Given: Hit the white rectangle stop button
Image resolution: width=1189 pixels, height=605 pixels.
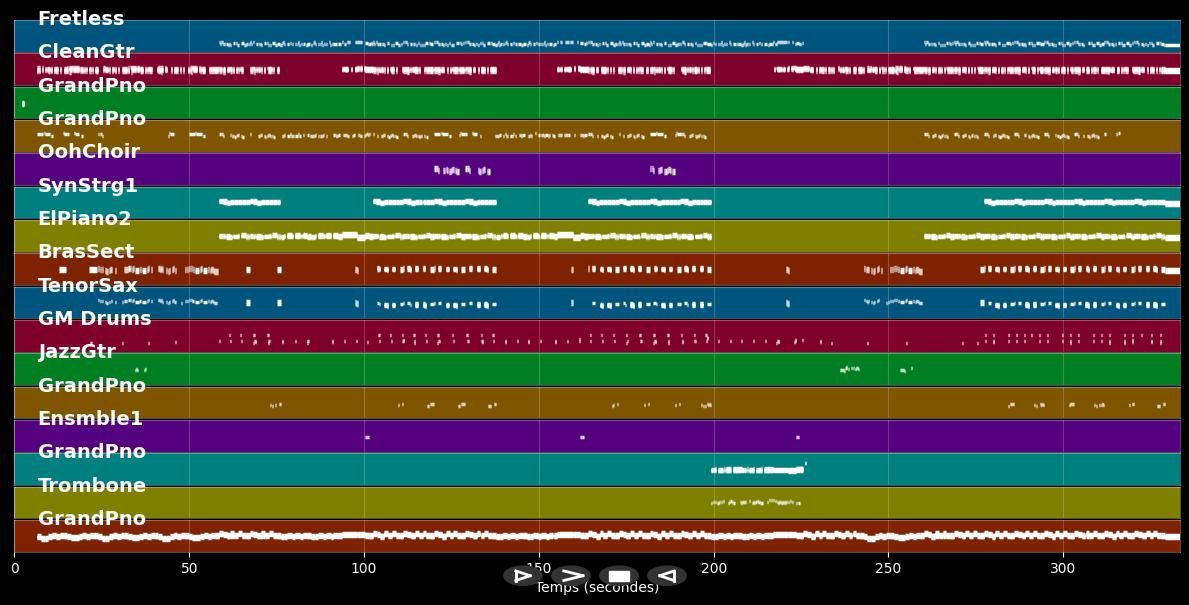Looking at the screenshot, I should click(619, 576).
